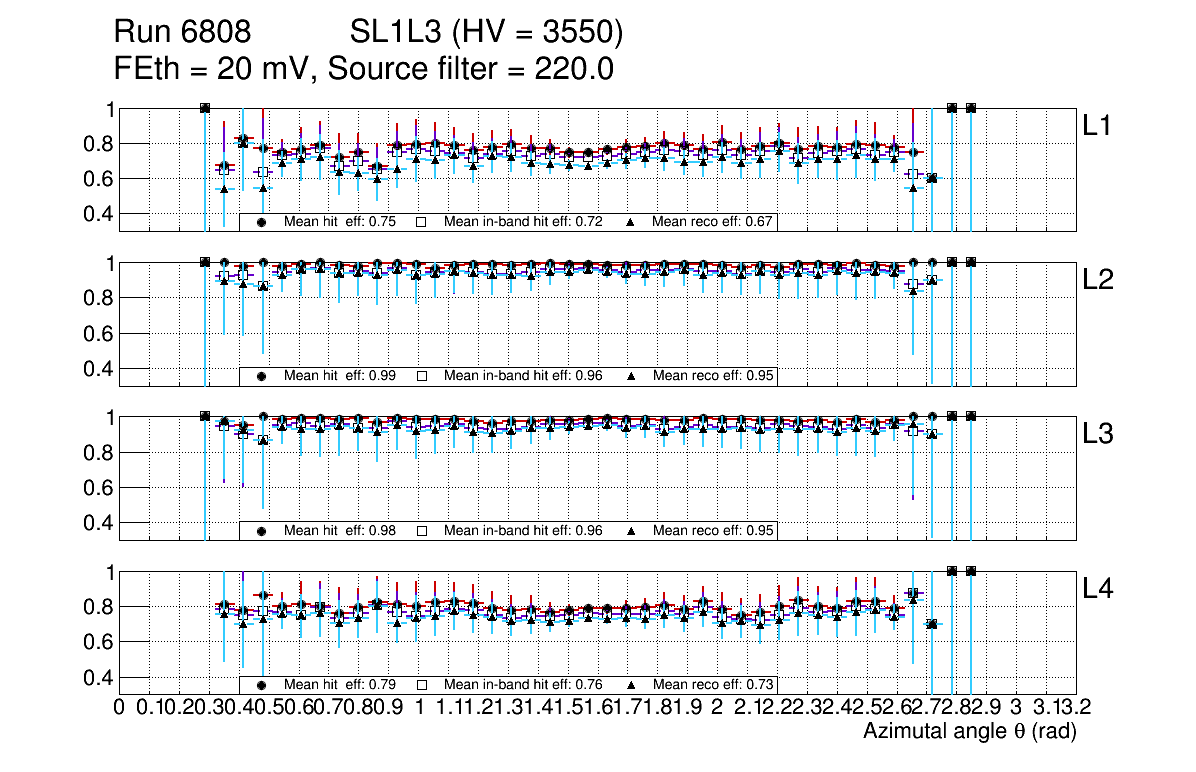Click the triangle marker in L4 panel legend
Screen dimensions: 1196x772
pos(631,685)
